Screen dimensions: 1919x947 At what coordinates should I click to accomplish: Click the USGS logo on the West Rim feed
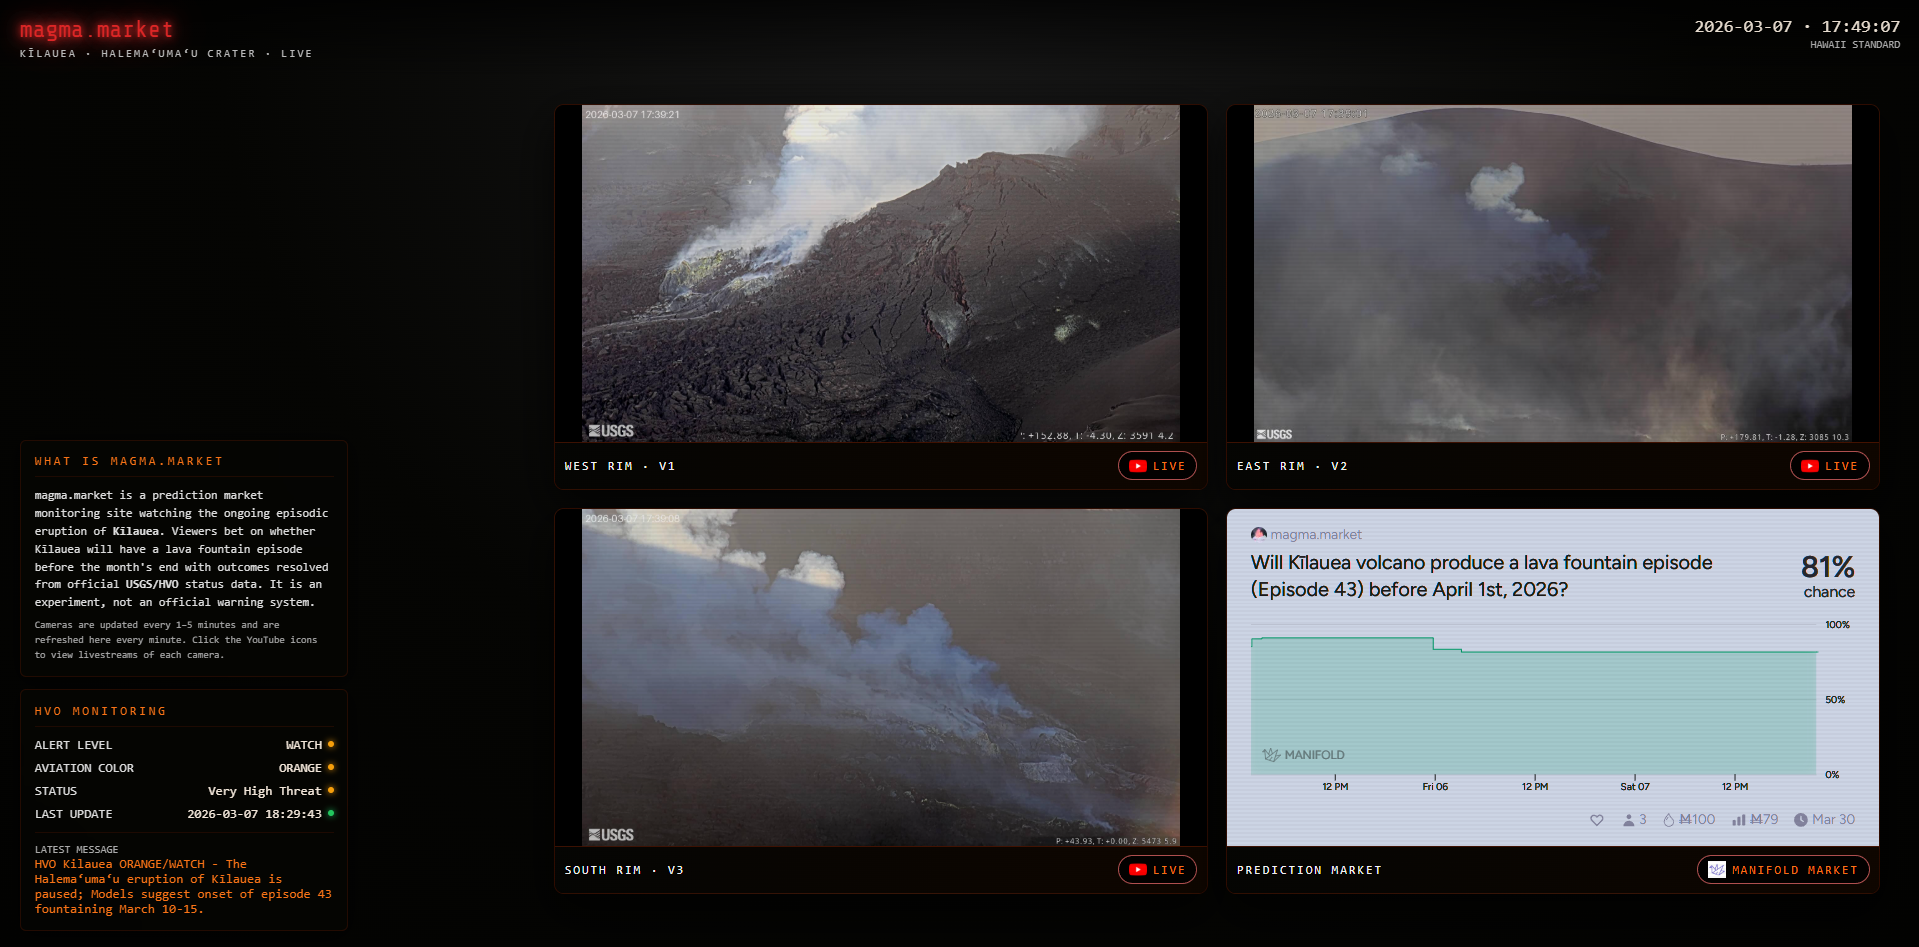tap(612, 430)
